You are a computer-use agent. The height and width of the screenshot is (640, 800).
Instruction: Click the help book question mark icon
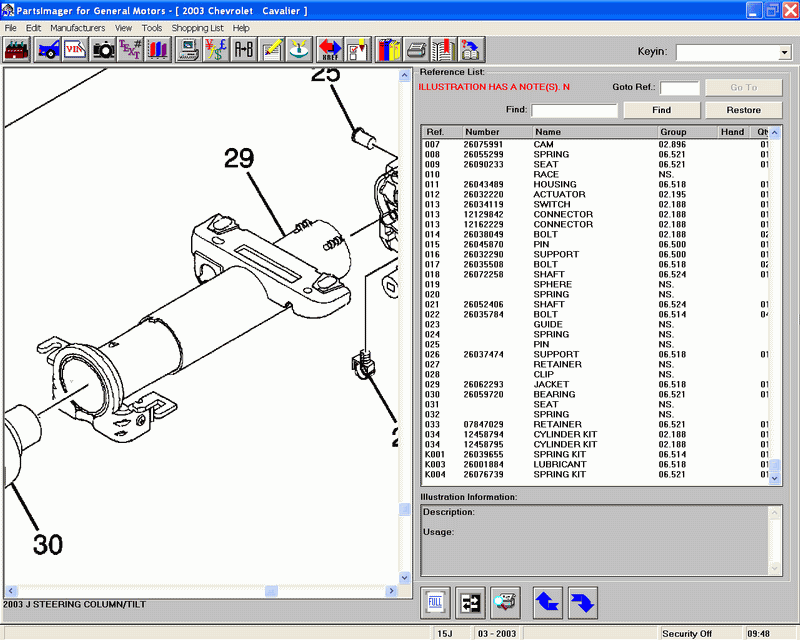click(471, 50)
